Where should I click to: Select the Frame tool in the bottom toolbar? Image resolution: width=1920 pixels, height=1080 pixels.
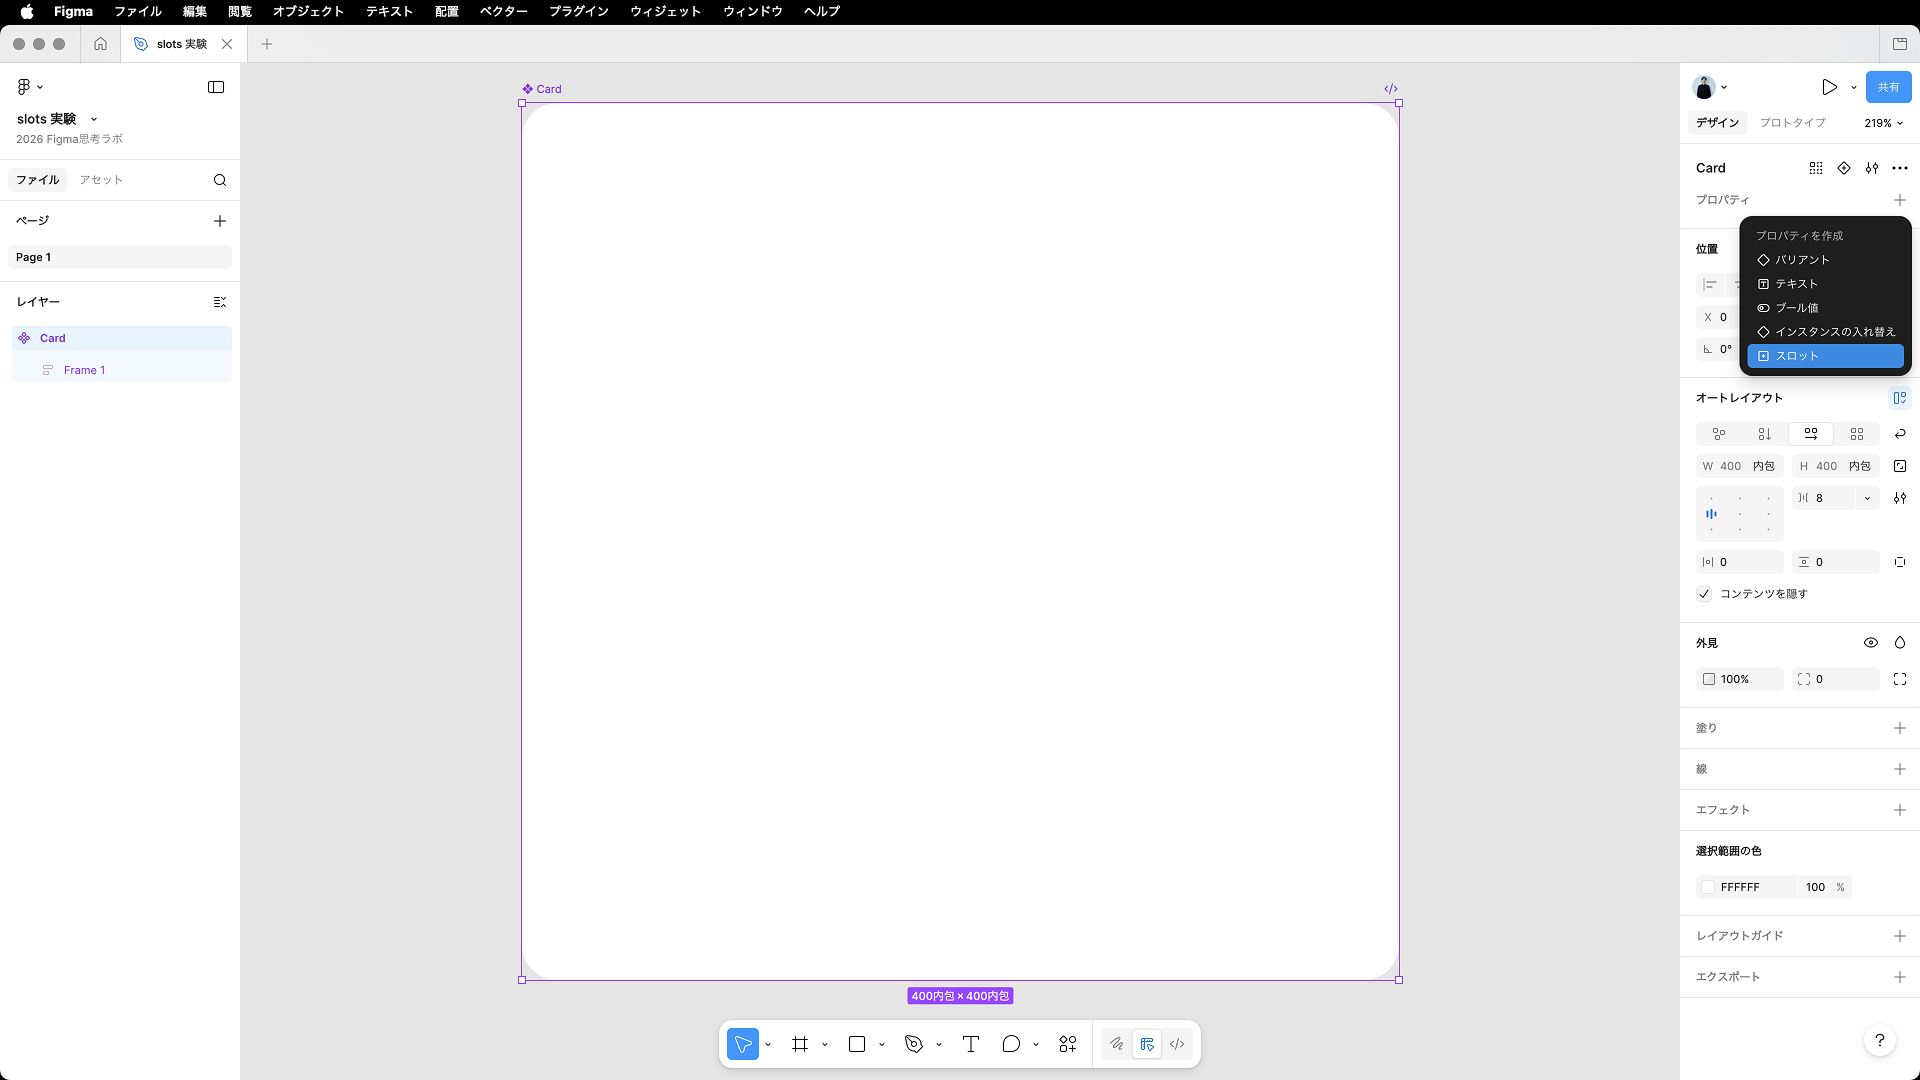coord(800,1044)
